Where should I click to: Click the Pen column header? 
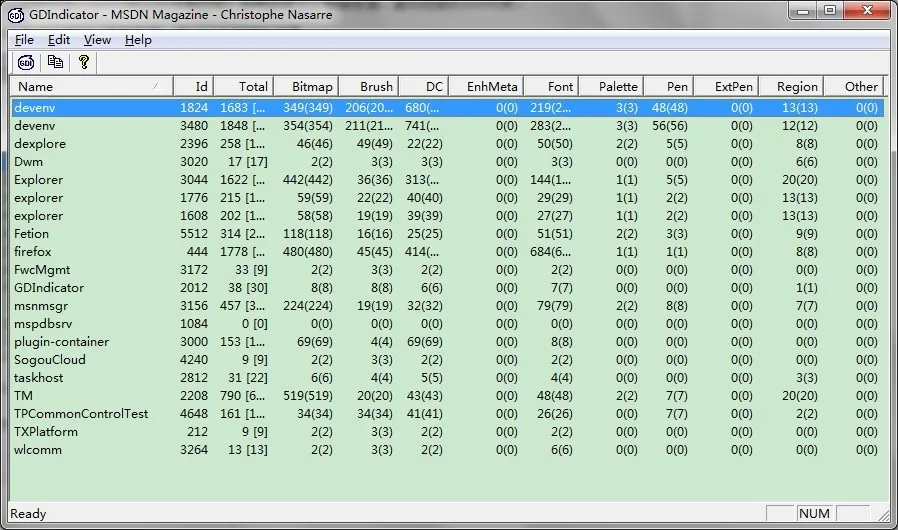(669, 87)
